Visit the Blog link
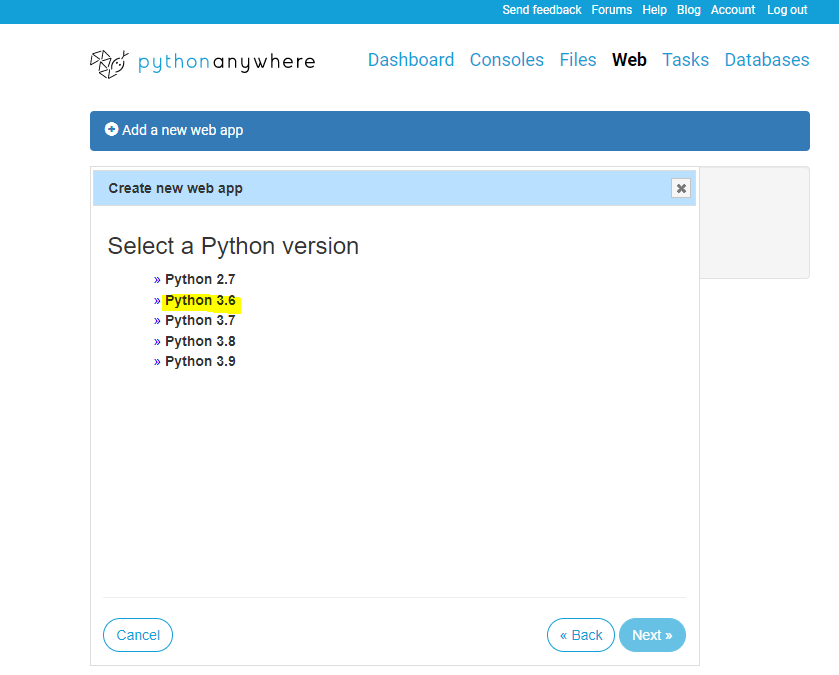The height and width of the screenshot is (675, 839). (689, 10)
